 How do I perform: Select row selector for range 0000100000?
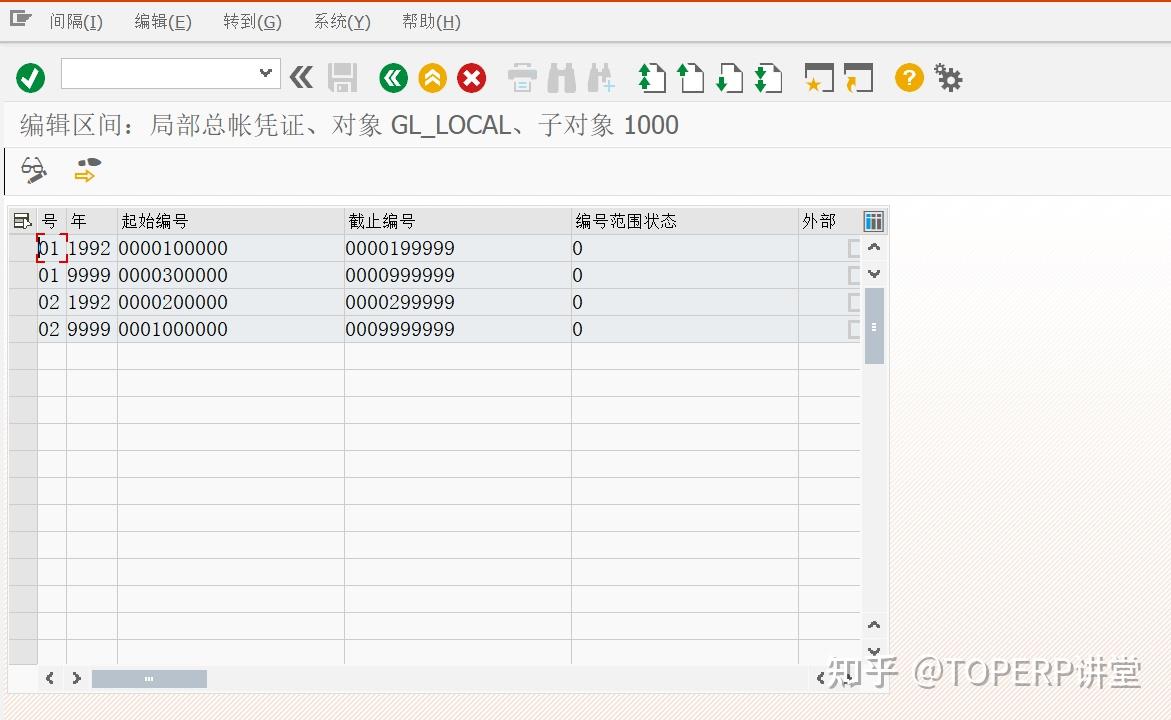click(x=22, y=248)
